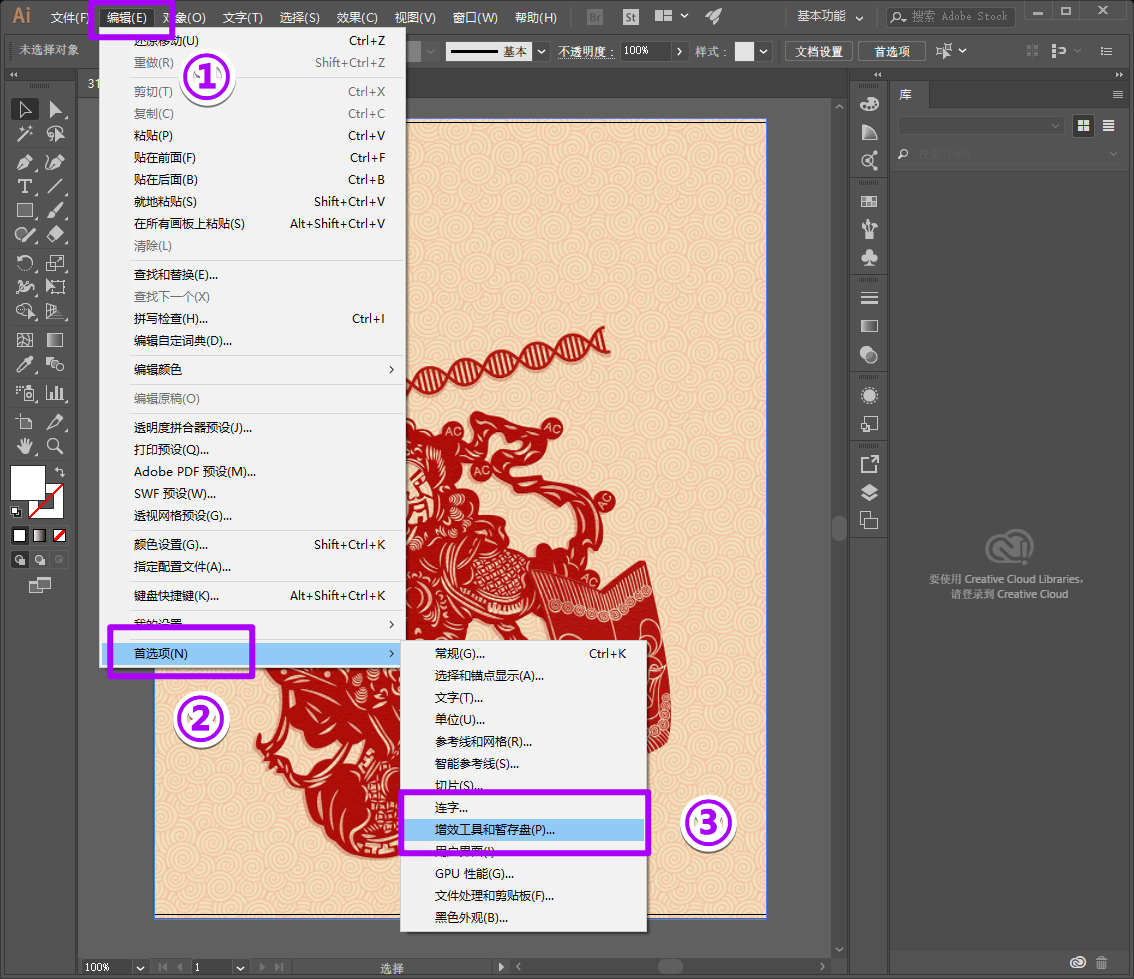1134x979 pixels.
Task: Click the 文档设置 button
Action: tap(819, 51)
